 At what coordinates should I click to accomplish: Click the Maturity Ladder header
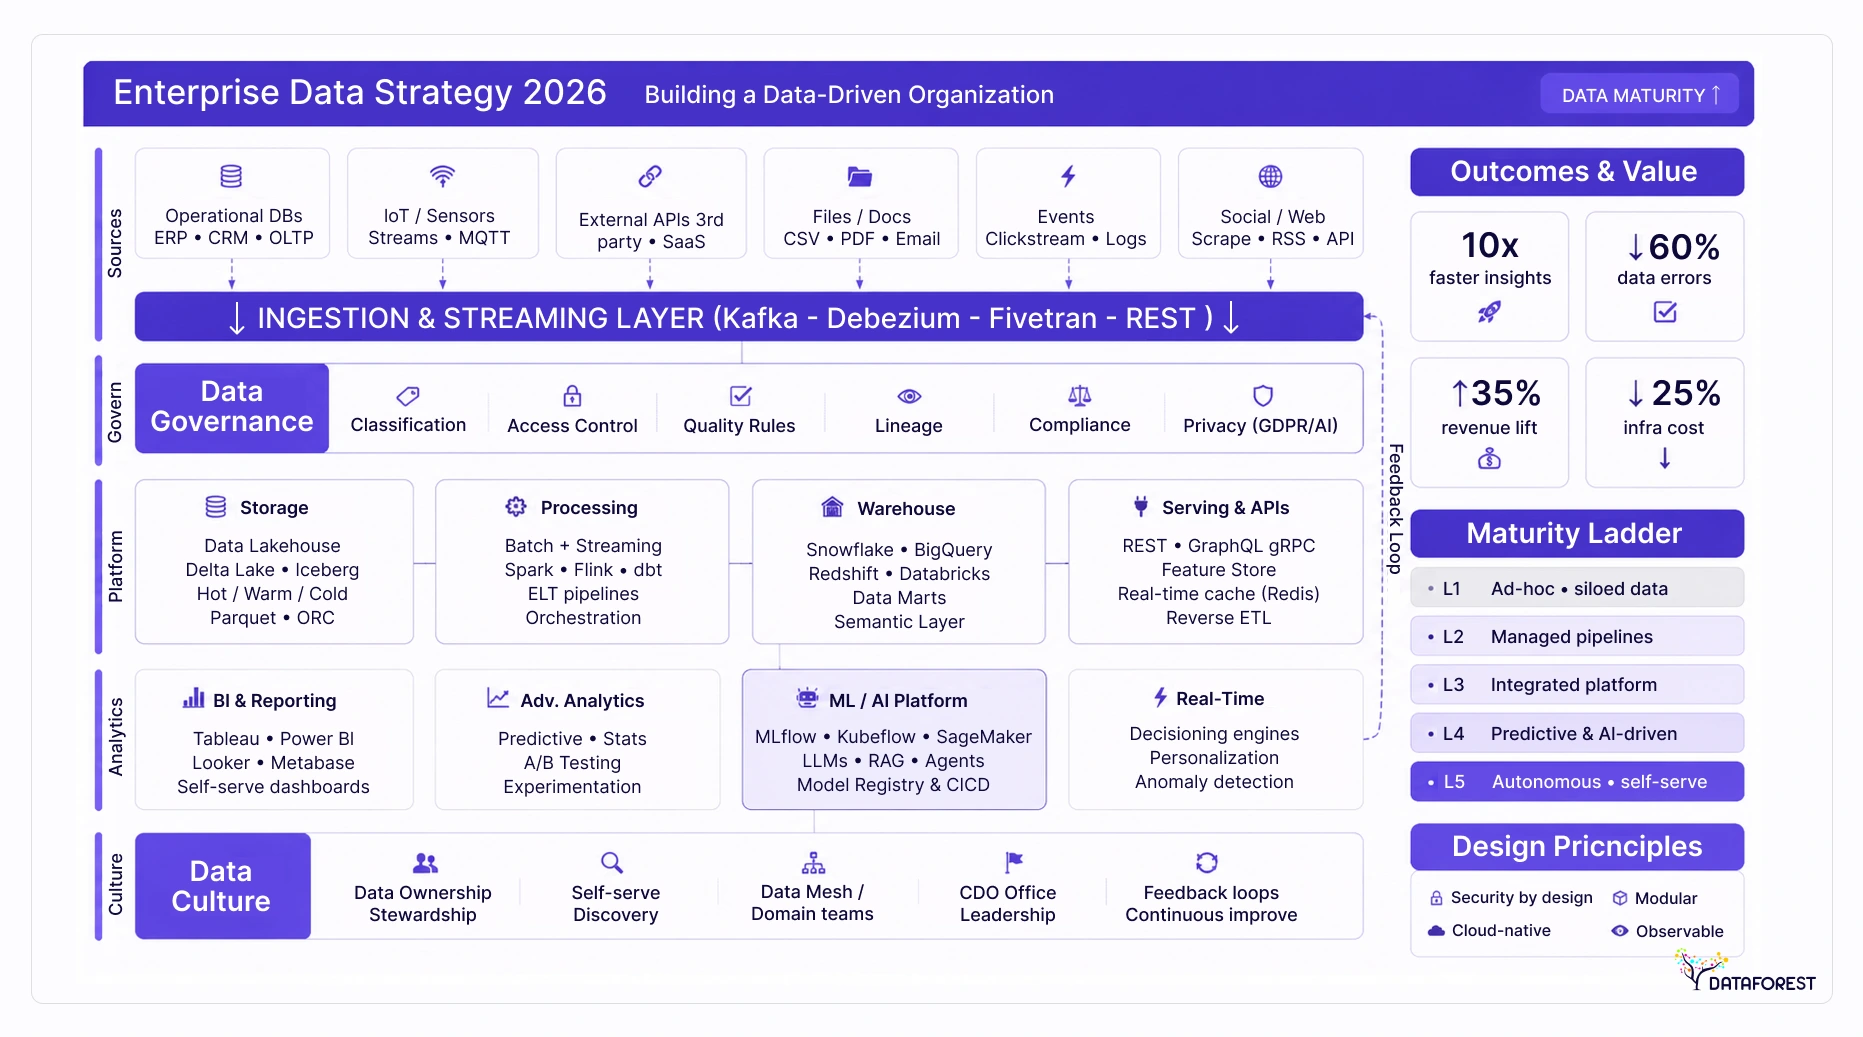[x=1577, y=534]
